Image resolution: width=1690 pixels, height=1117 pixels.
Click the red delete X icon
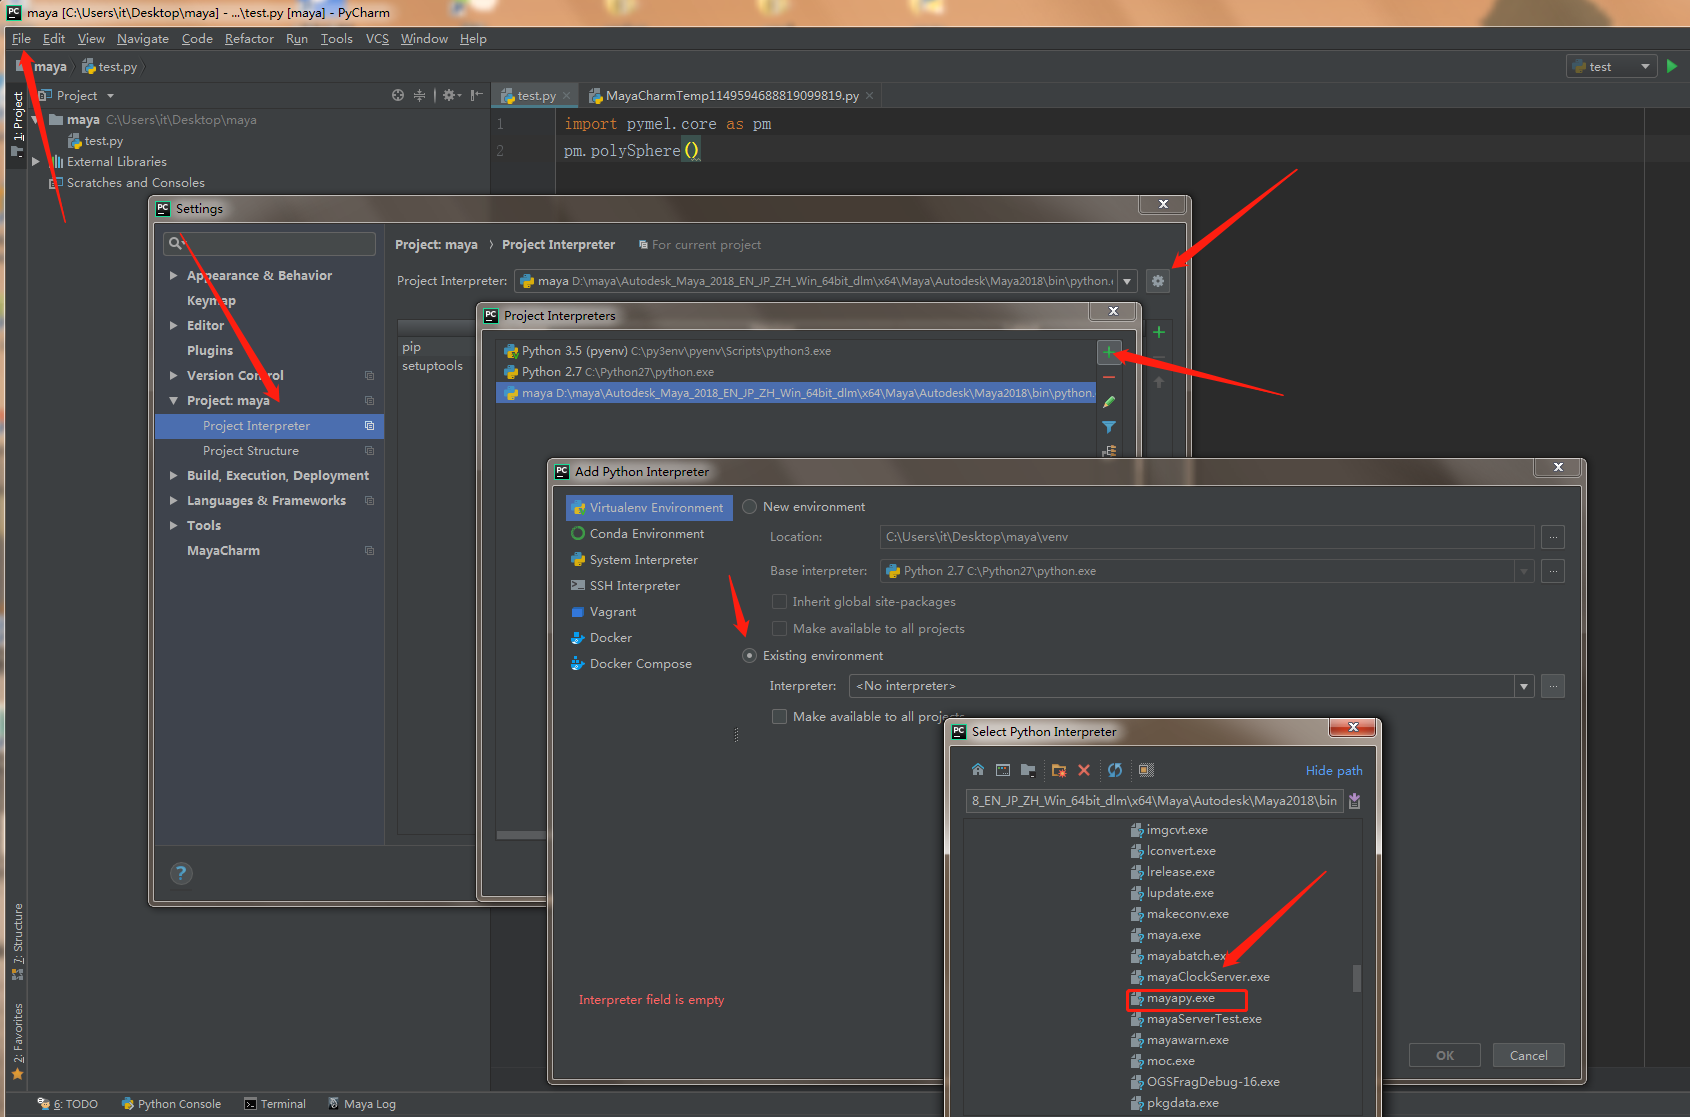(1084, 770)
